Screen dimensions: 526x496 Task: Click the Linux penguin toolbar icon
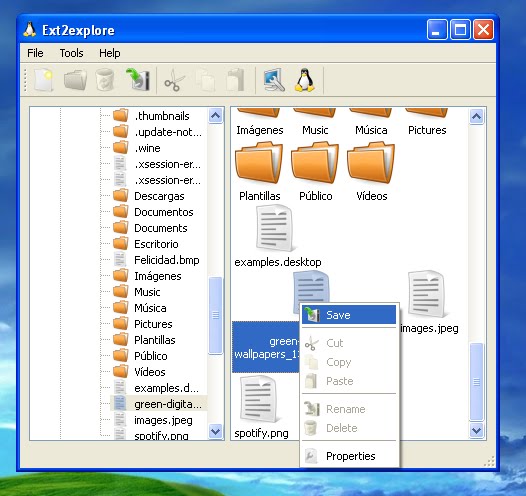click(305, 80)
